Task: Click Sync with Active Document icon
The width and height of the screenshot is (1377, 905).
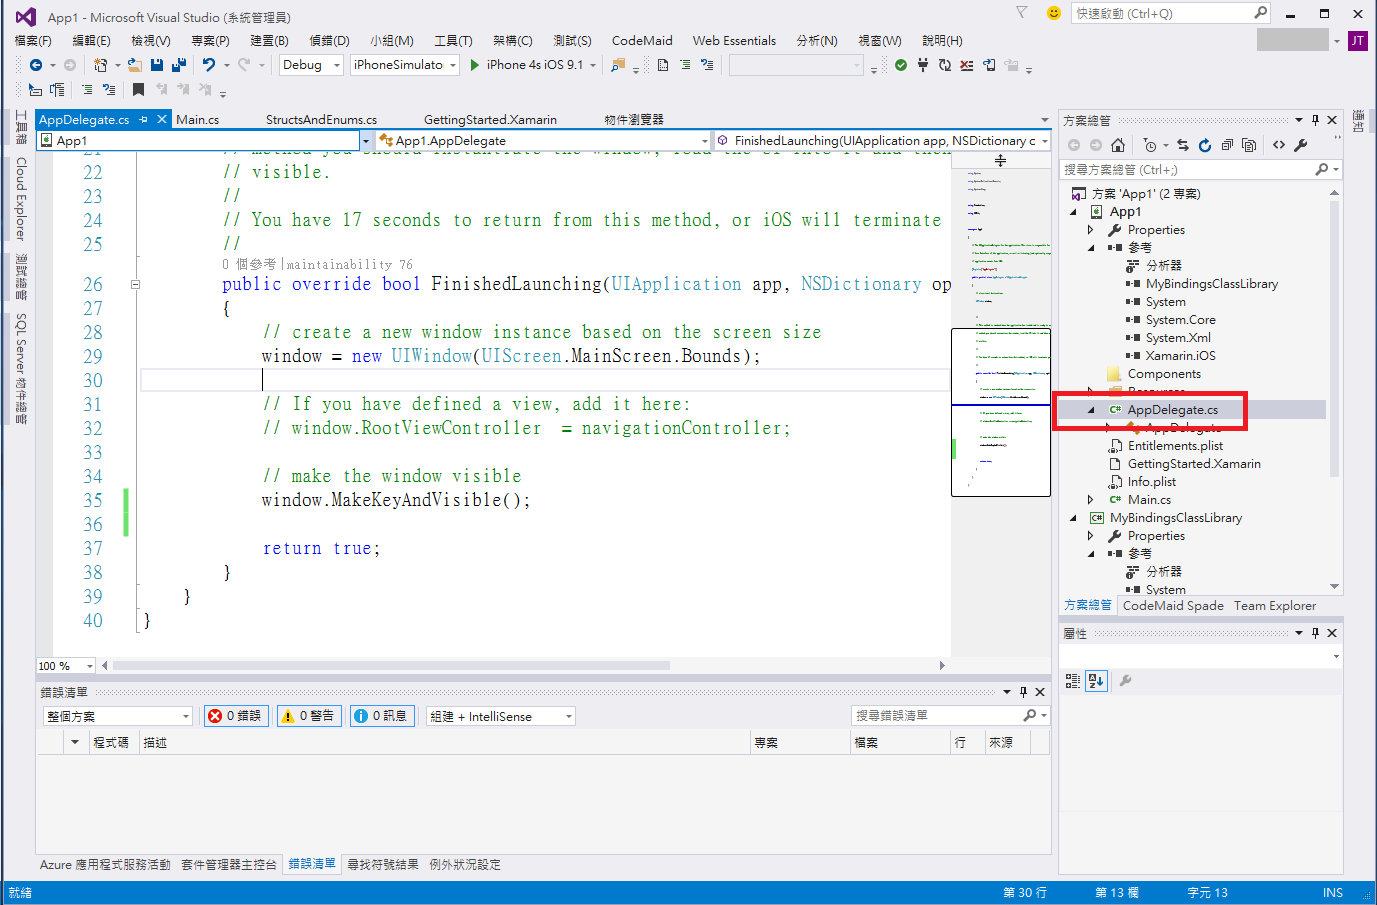Action: 1183,145
